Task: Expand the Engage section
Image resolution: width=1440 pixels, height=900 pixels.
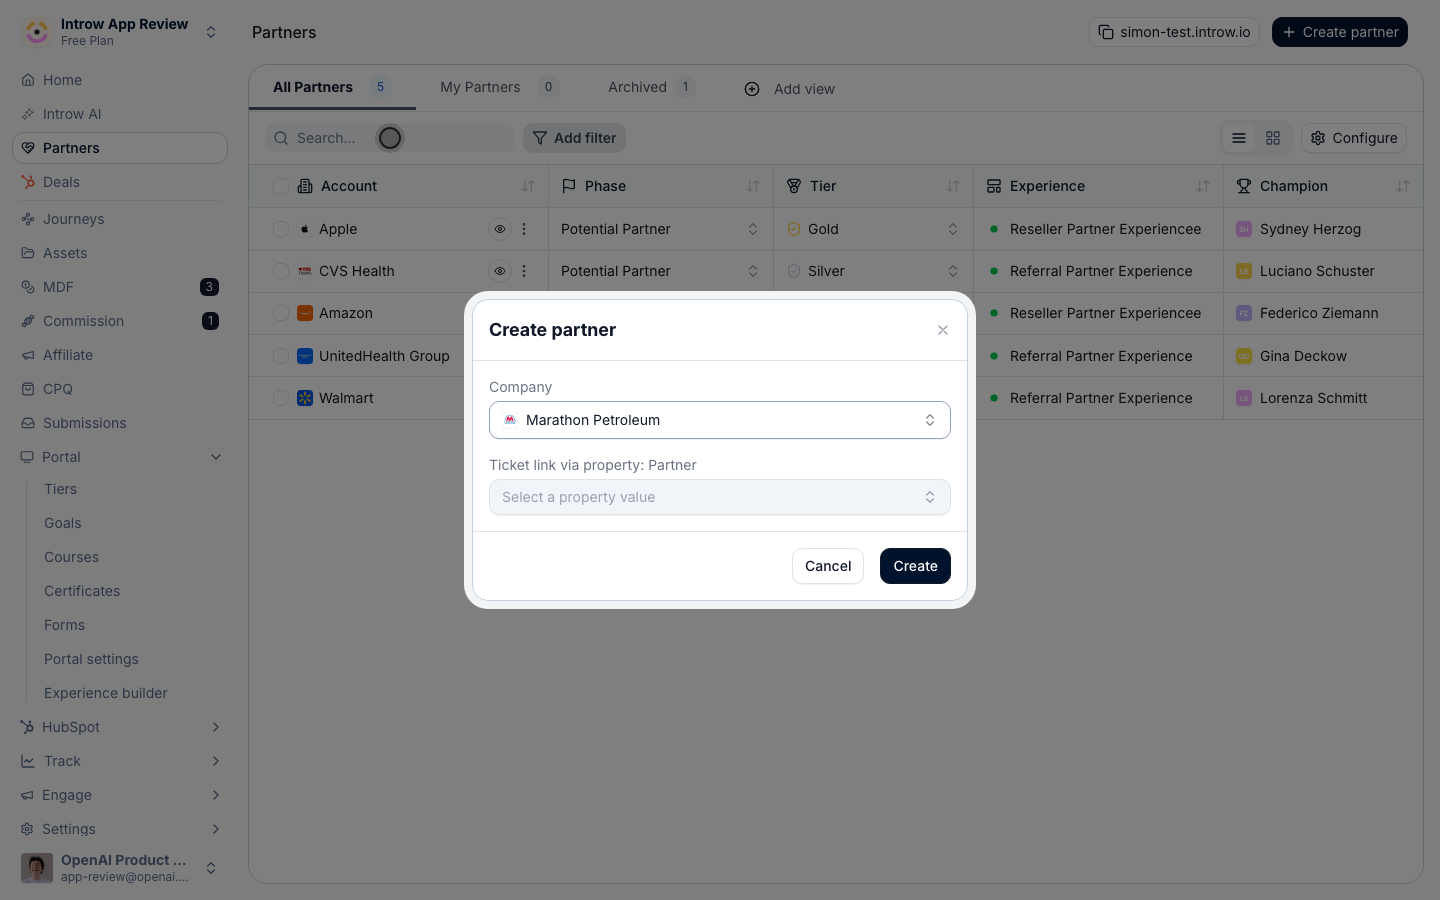Action: pos(216,795)
